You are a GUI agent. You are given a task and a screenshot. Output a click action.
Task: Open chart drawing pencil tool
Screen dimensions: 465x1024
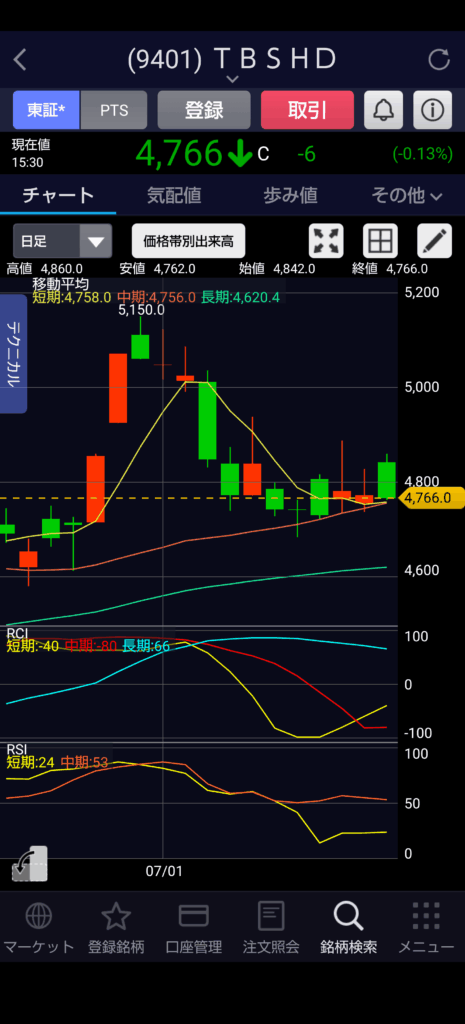(434, 241)
